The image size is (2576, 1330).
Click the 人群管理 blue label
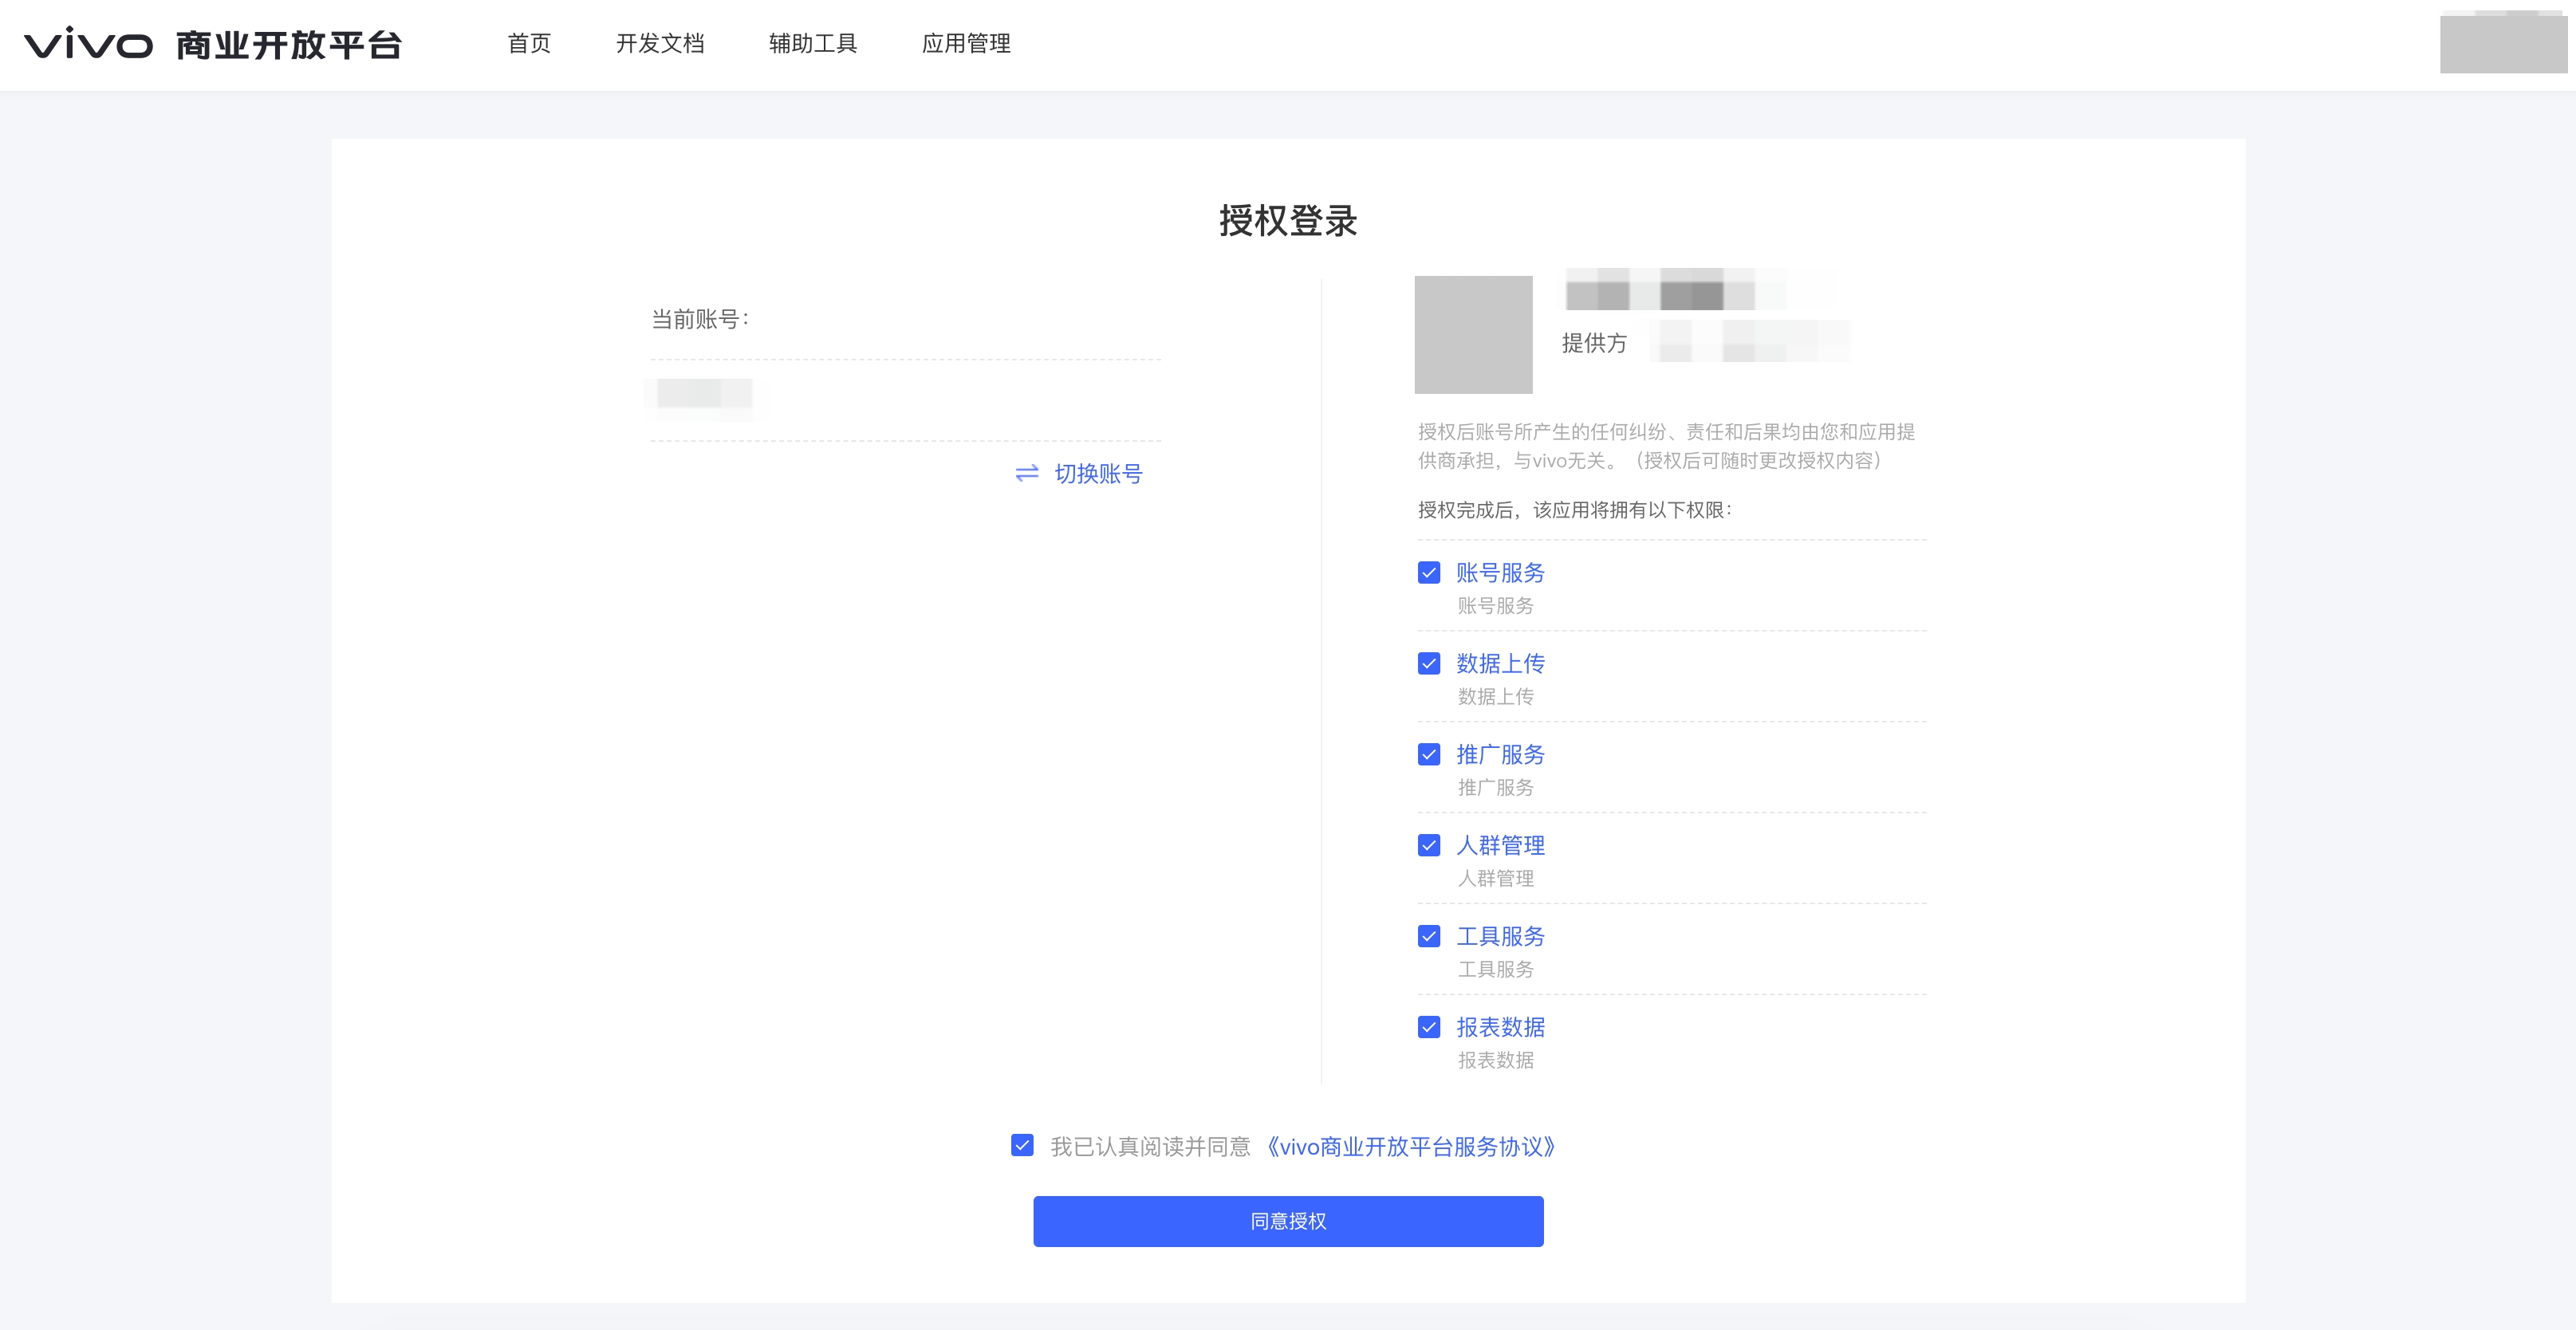click(x=1500, y=845)
